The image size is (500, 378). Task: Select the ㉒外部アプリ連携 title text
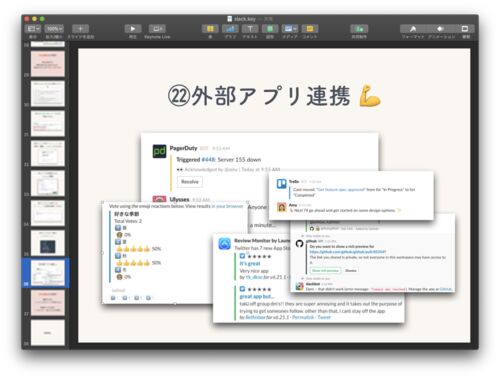pos(259,96)
